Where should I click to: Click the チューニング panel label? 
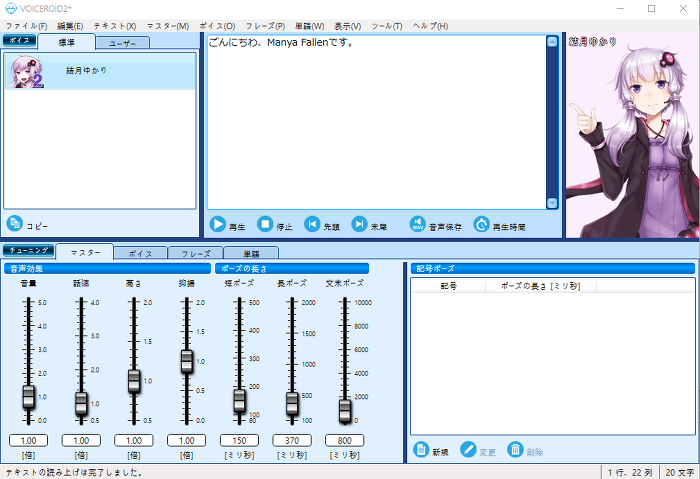(x=29, y=250)
